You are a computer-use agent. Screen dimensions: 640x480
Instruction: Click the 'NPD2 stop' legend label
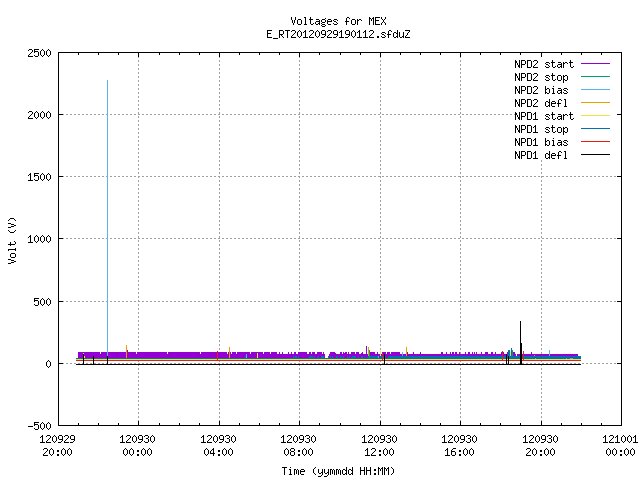(x=541, y=77)
